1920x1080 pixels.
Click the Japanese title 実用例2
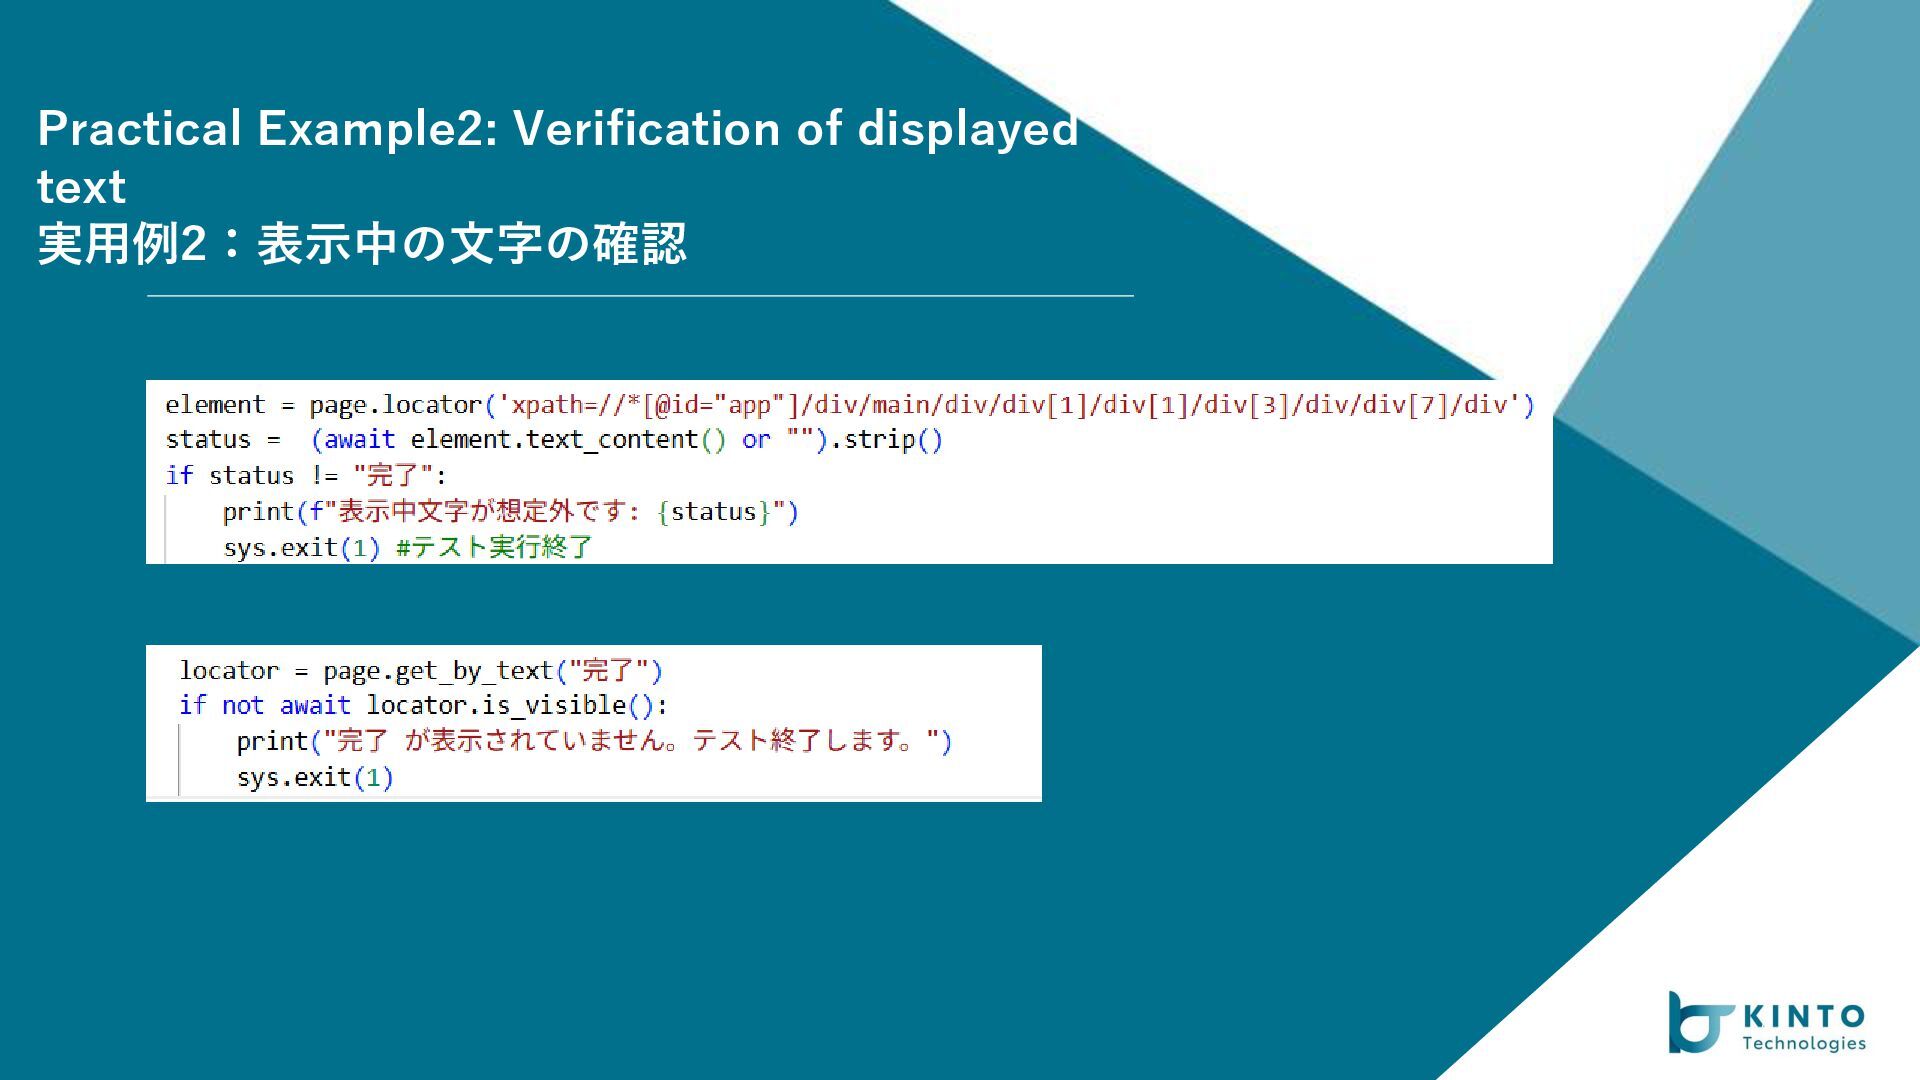click(361, 244)
